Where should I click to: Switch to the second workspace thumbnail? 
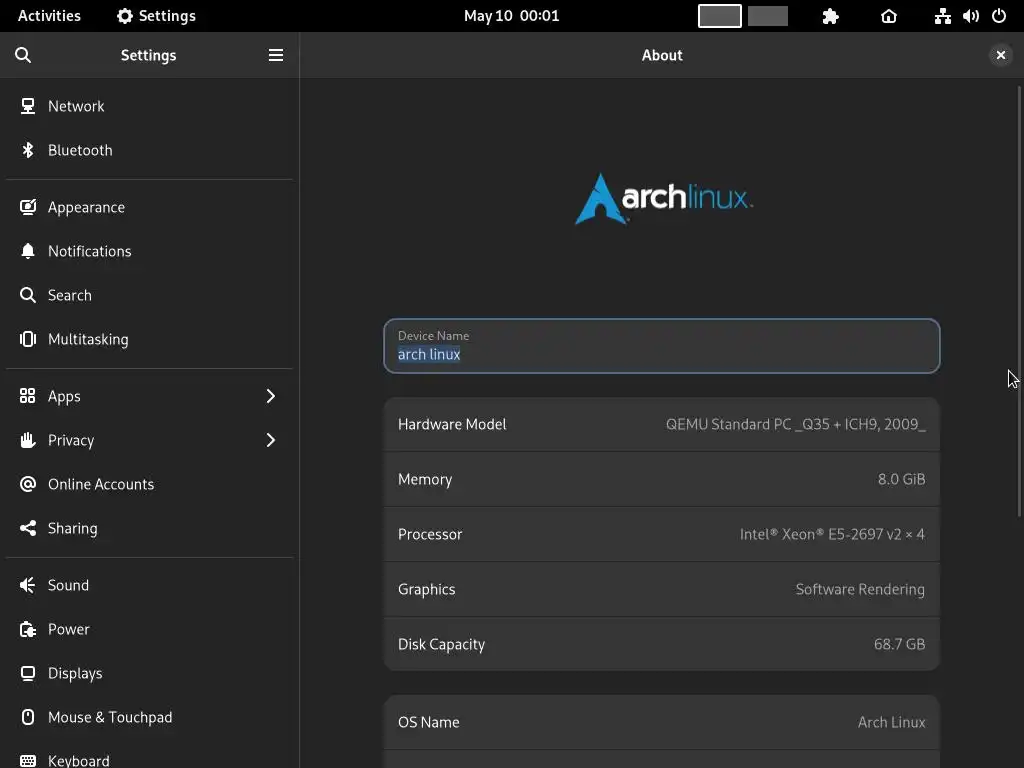click(767, 16)
